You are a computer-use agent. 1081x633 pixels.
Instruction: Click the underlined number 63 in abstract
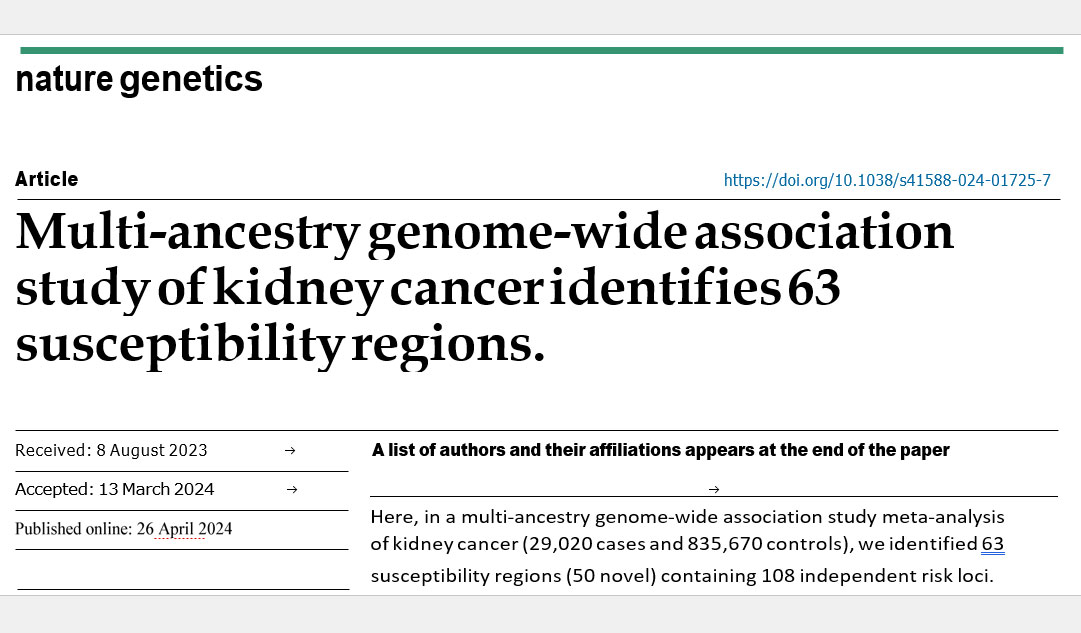point(993,544)
